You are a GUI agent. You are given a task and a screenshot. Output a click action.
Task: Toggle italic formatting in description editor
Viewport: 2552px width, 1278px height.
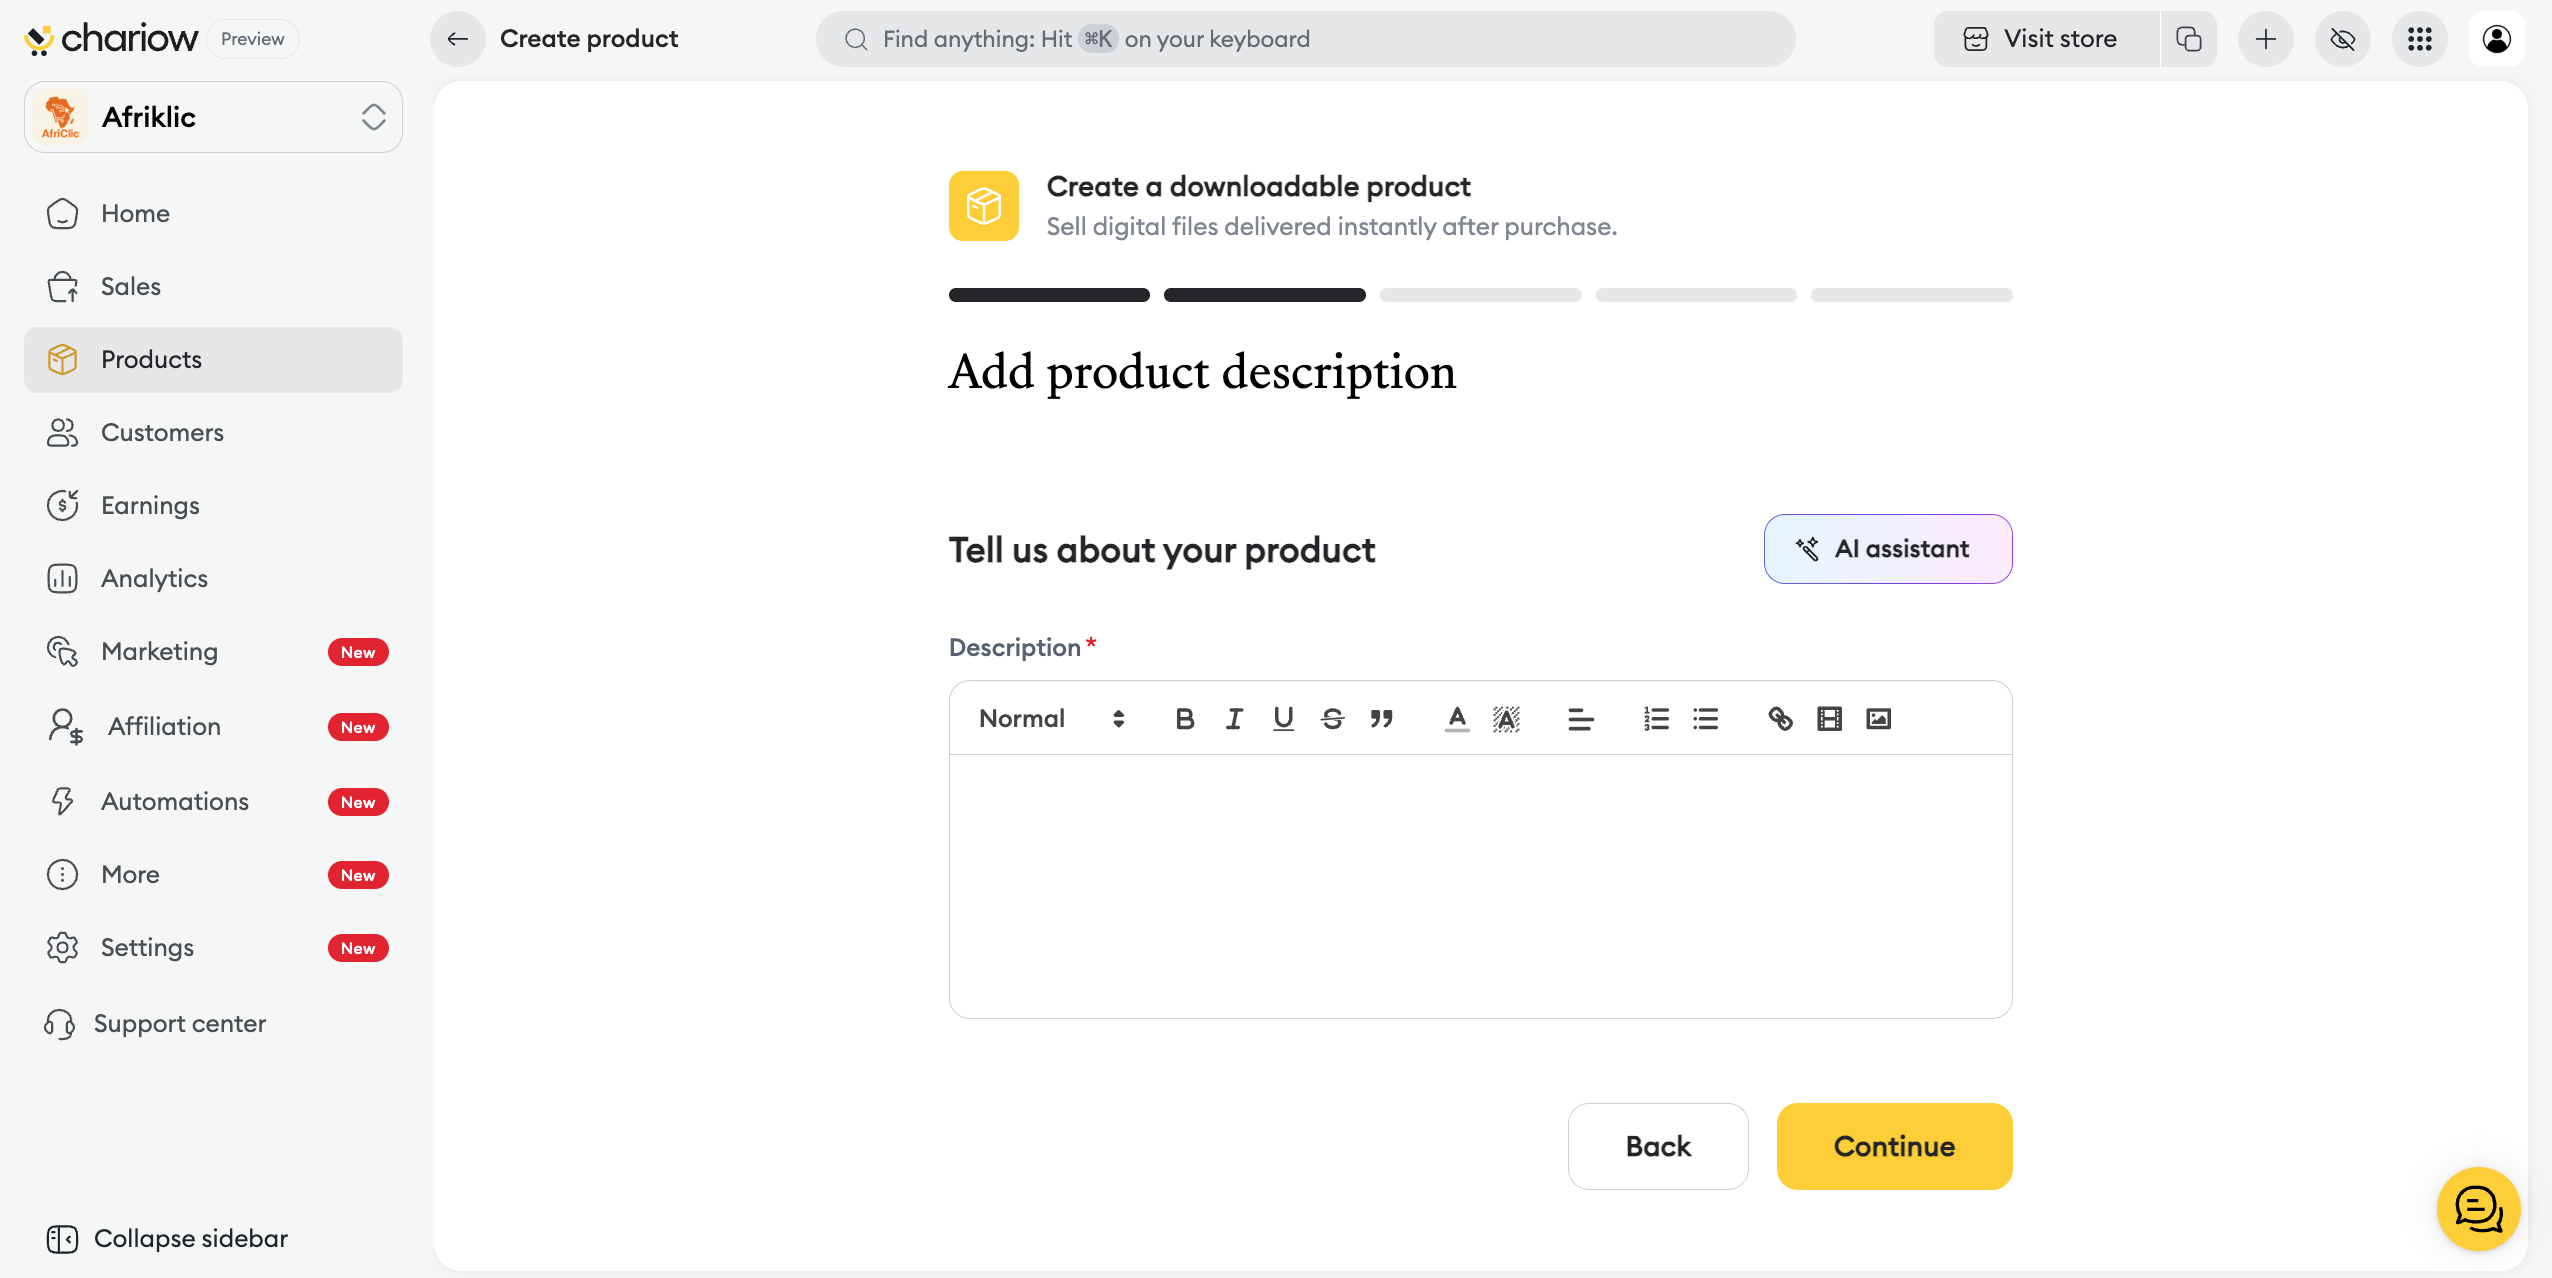[1234, 718]
